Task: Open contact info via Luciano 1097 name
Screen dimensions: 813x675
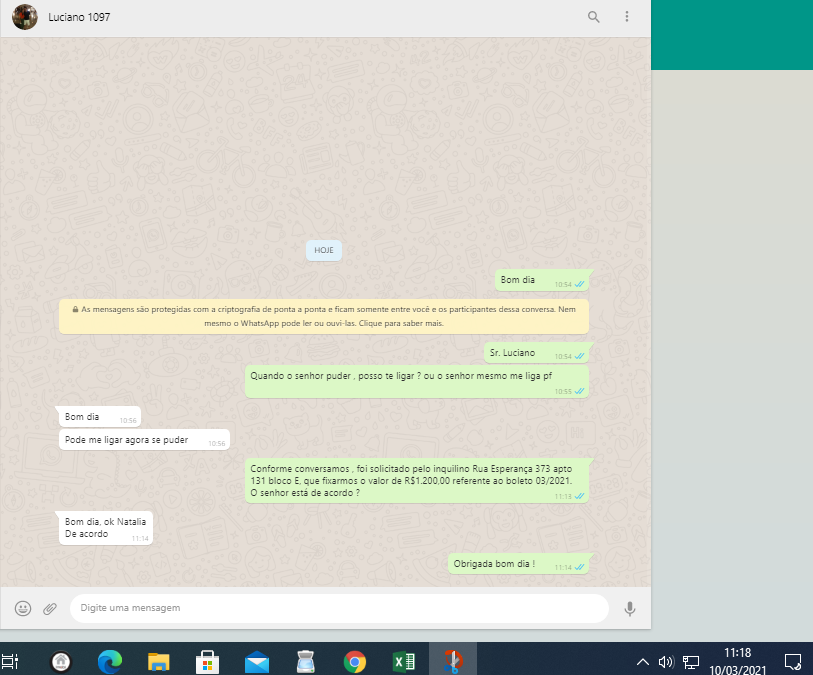Action: pyautogui.click(x=79, y=17)
